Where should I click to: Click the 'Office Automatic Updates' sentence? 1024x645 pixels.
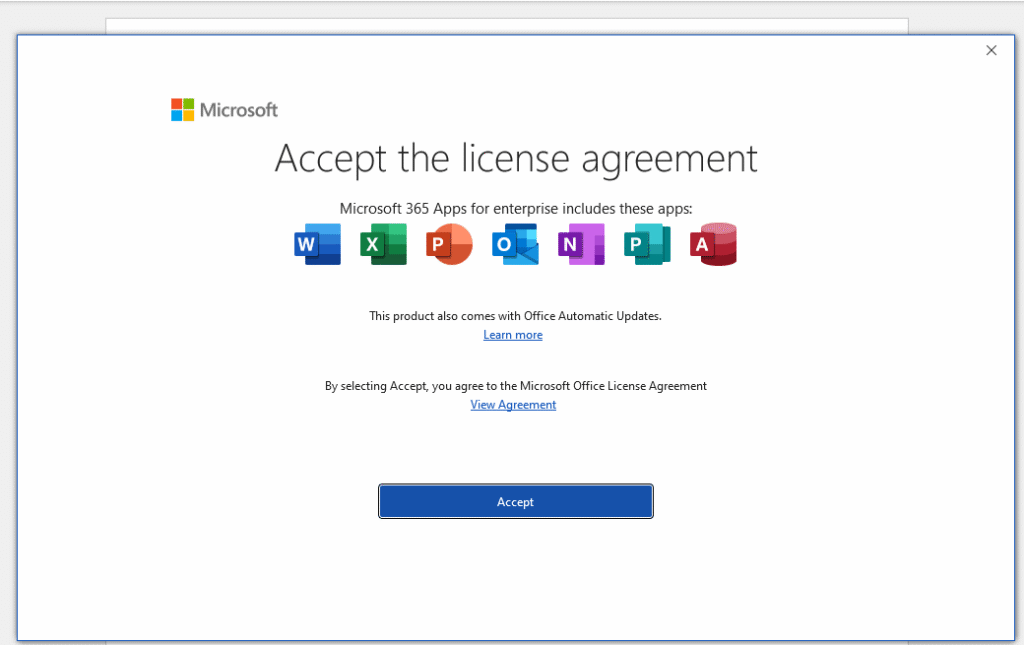[x=515, y=316]
